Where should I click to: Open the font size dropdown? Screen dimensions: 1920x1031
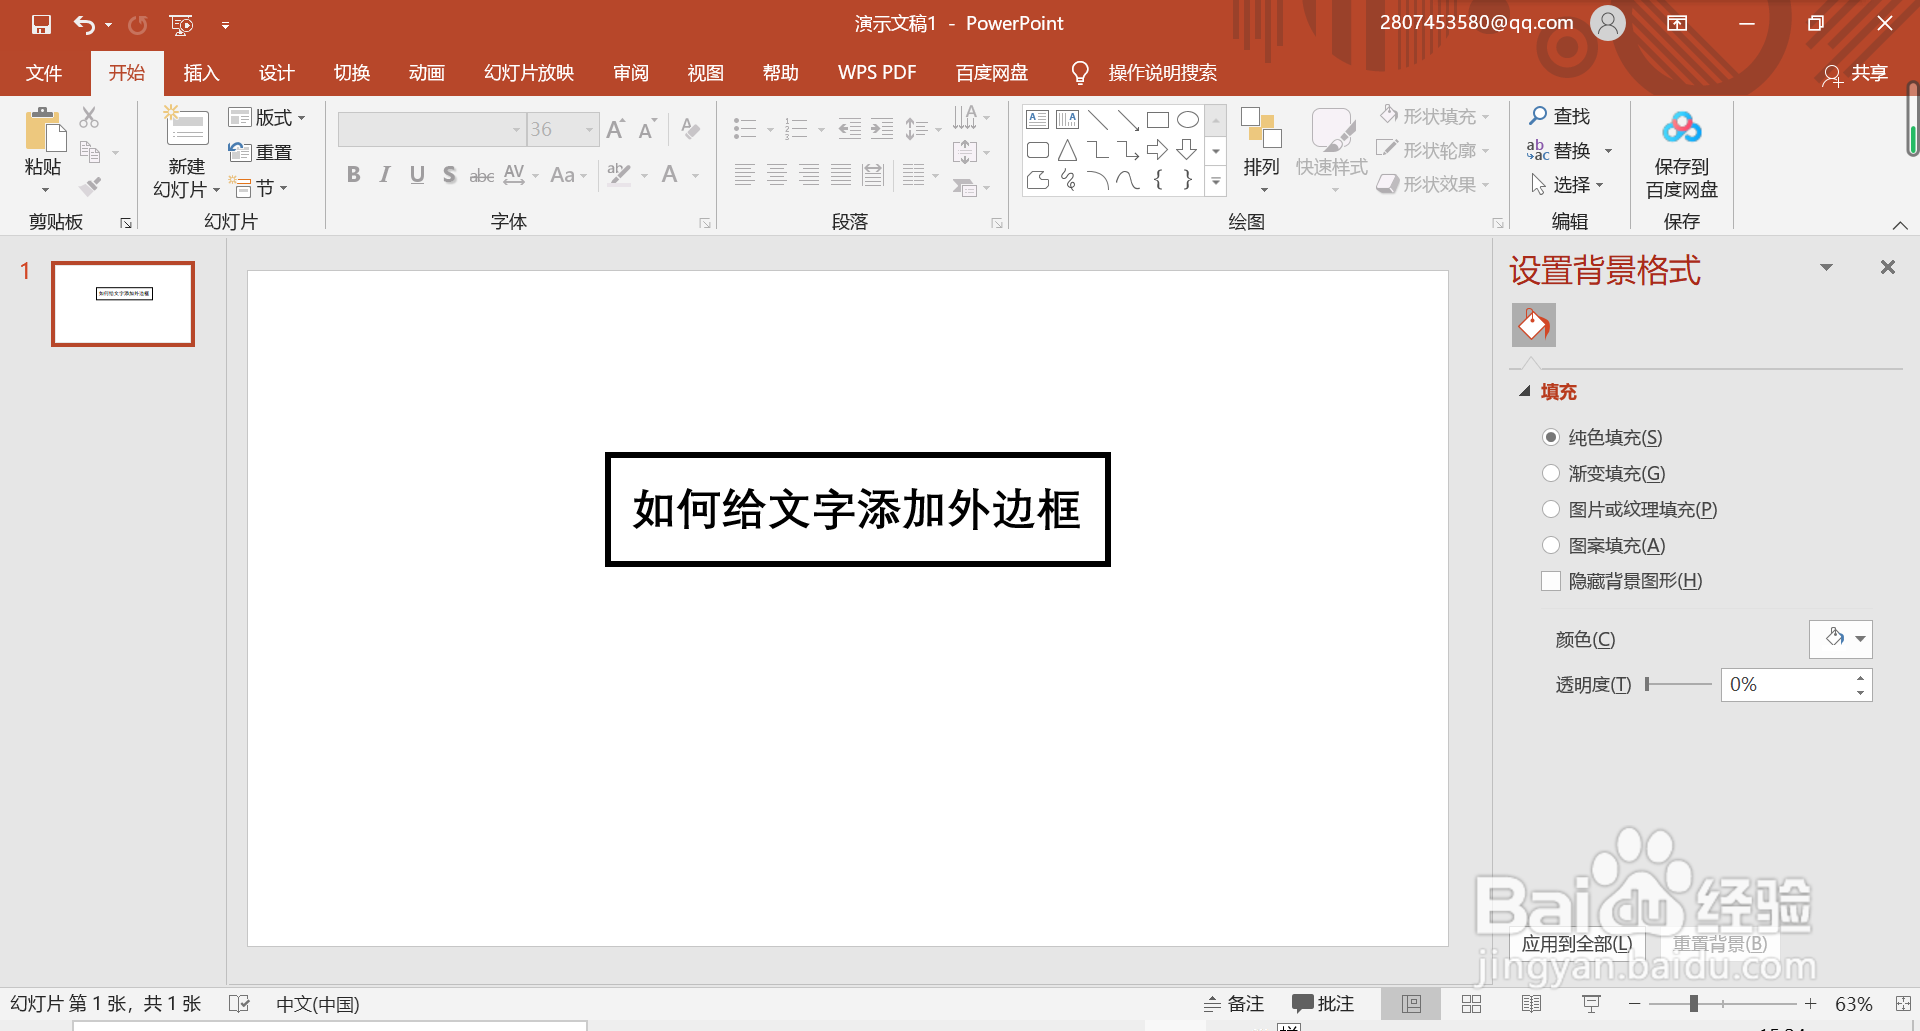[x=589, y=129]
